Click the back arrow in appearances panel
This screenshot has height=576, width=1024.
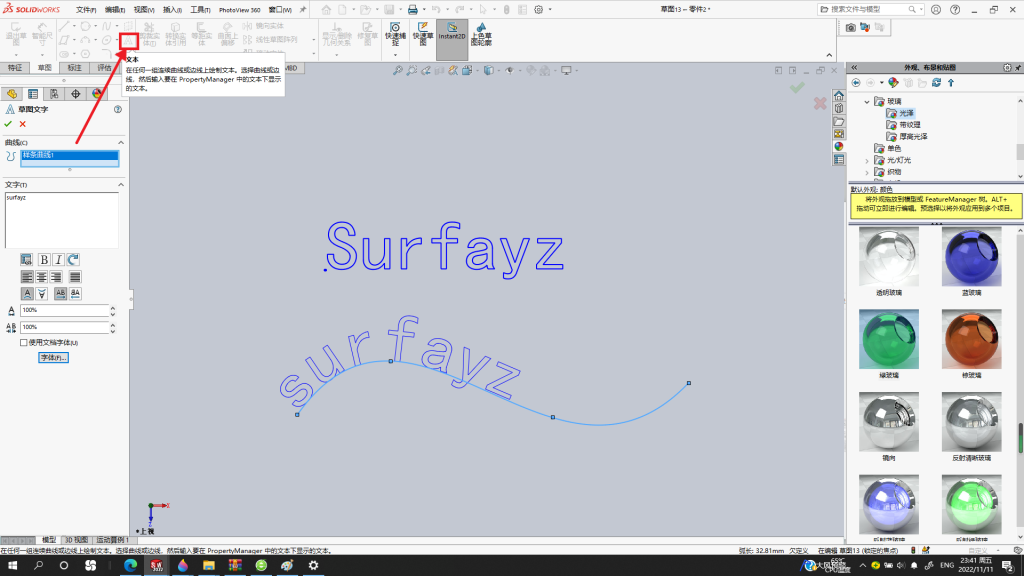pos(856,83)
